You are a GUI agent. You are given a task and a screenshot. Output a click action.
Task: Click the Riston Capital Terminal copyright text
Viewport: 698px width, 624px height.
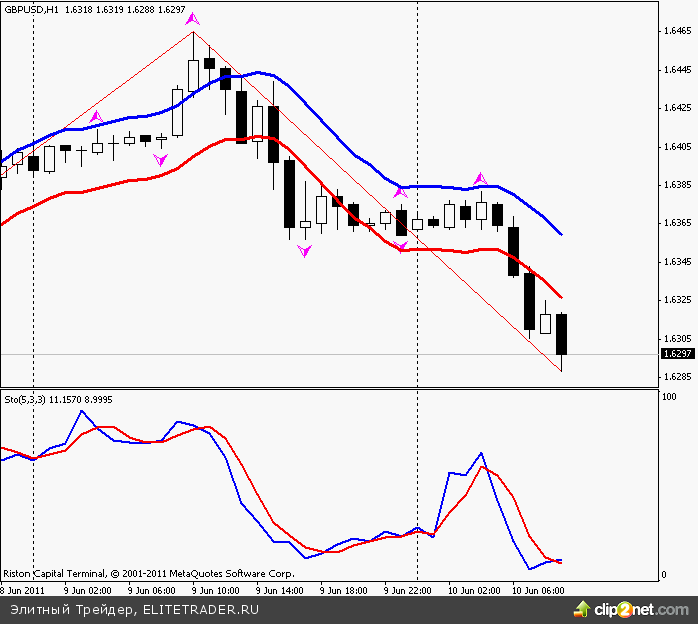[148, 575]
